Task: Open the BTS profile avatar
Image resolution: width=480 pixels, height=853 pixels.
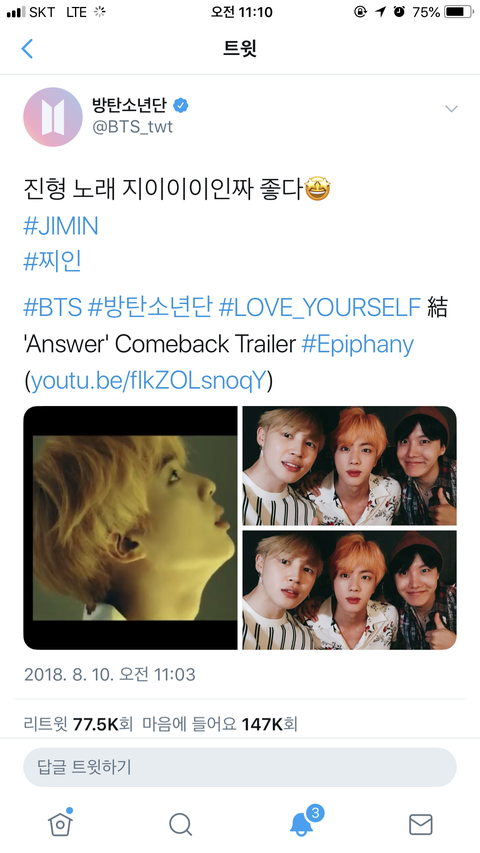Action: [53, 116]
